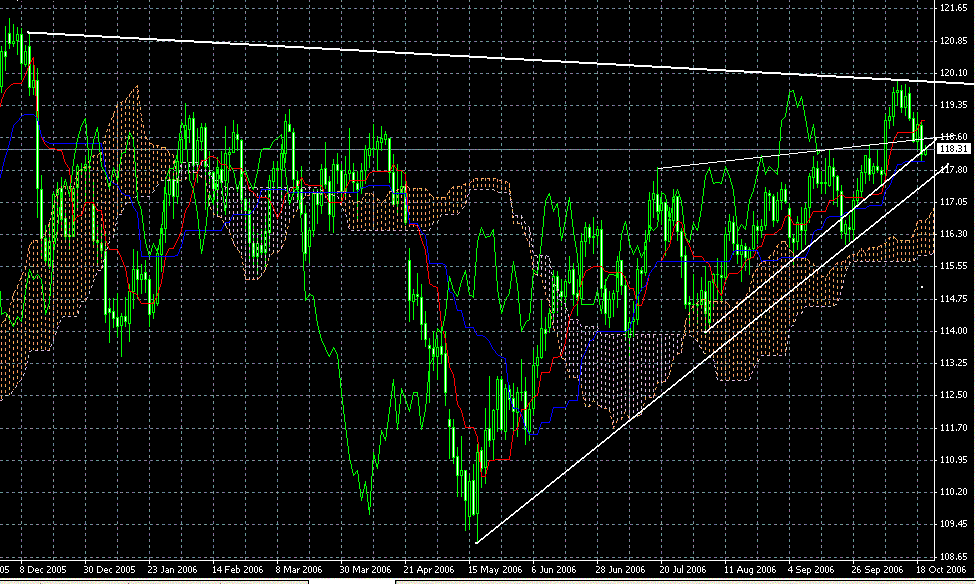The height and width of the screenshot is (584, 976).
Task: Click the 11 Aug 2006 date label
Action: point(750,570)
